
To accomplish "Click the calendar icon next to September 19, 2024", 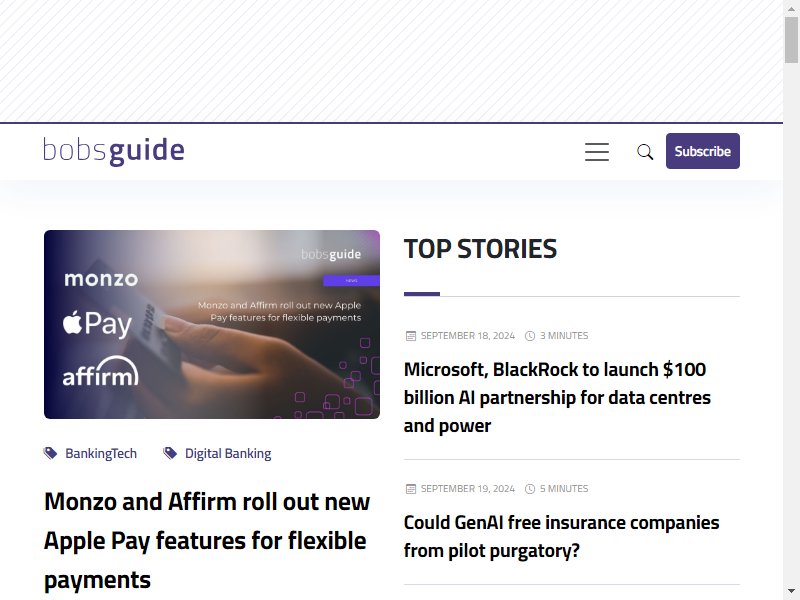I will click(x=411, y=489).
